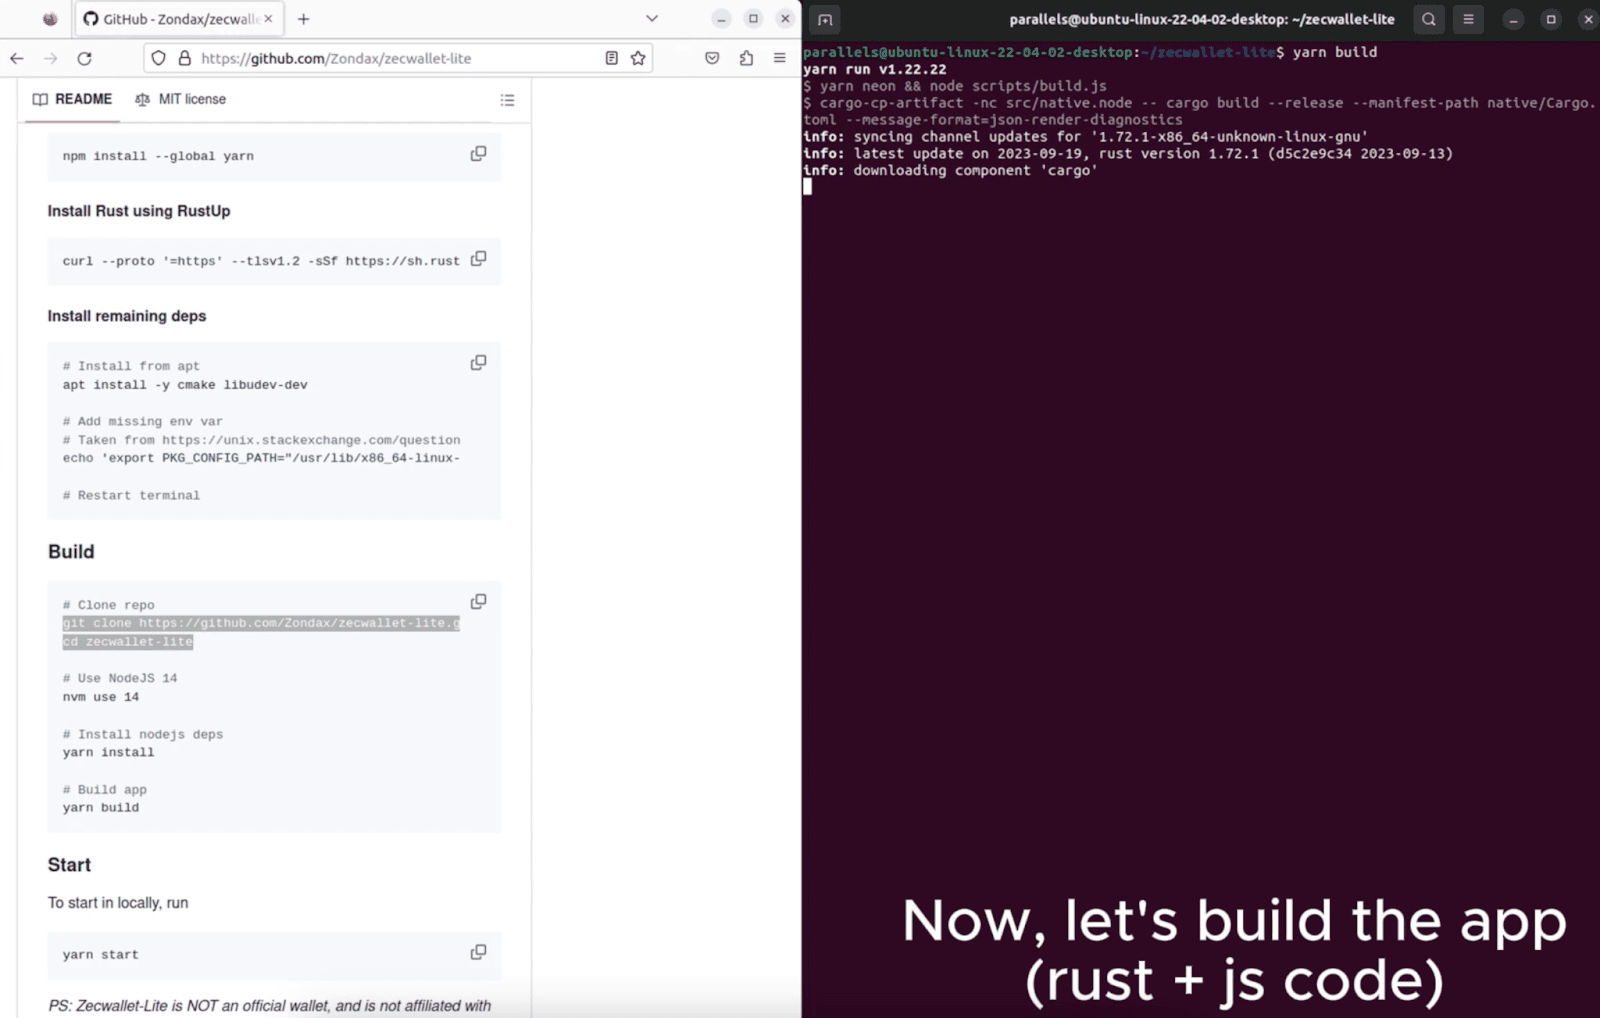Click the Build heading
Screen dimensions: 1600x1018
tap(71, 552)
